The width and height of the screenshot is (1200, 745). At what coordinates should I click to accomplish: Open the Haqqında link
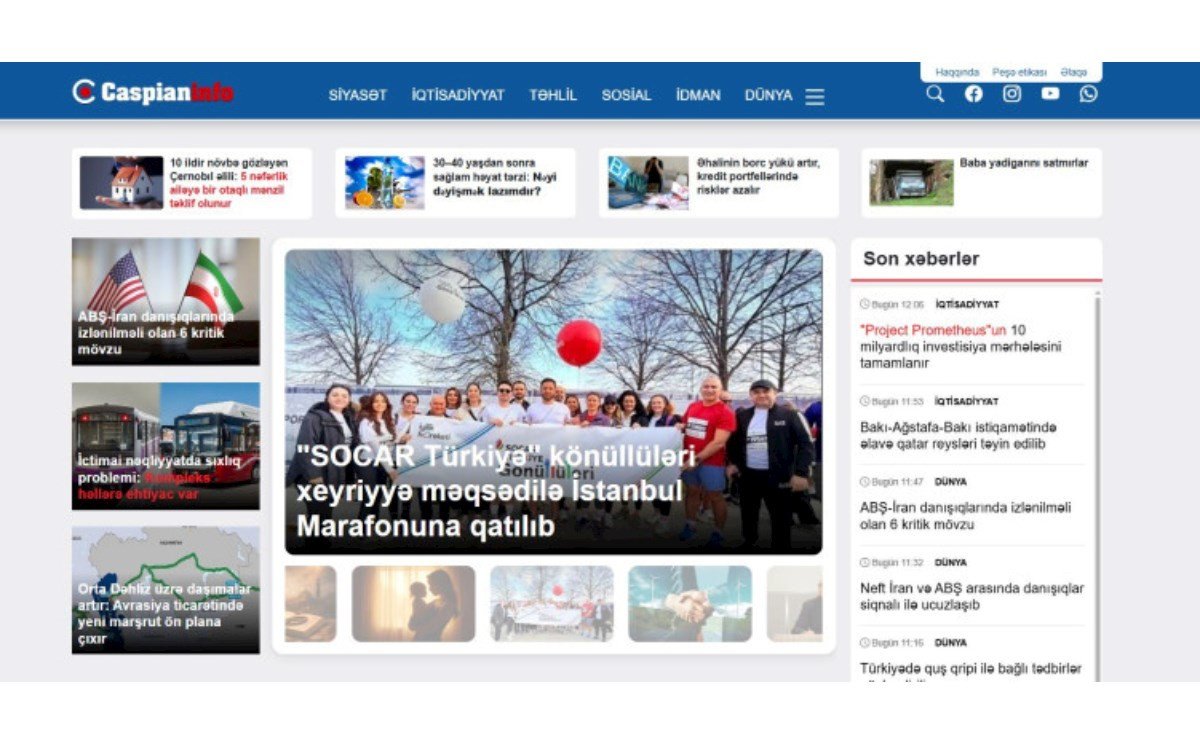click(956, 71)
